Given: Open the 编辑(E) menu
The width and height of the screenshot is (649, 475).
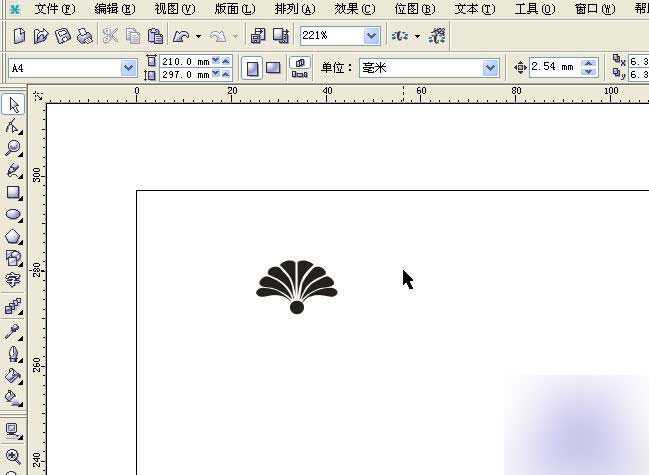Looking at the screenshot, I should click(x=115, y=9).
